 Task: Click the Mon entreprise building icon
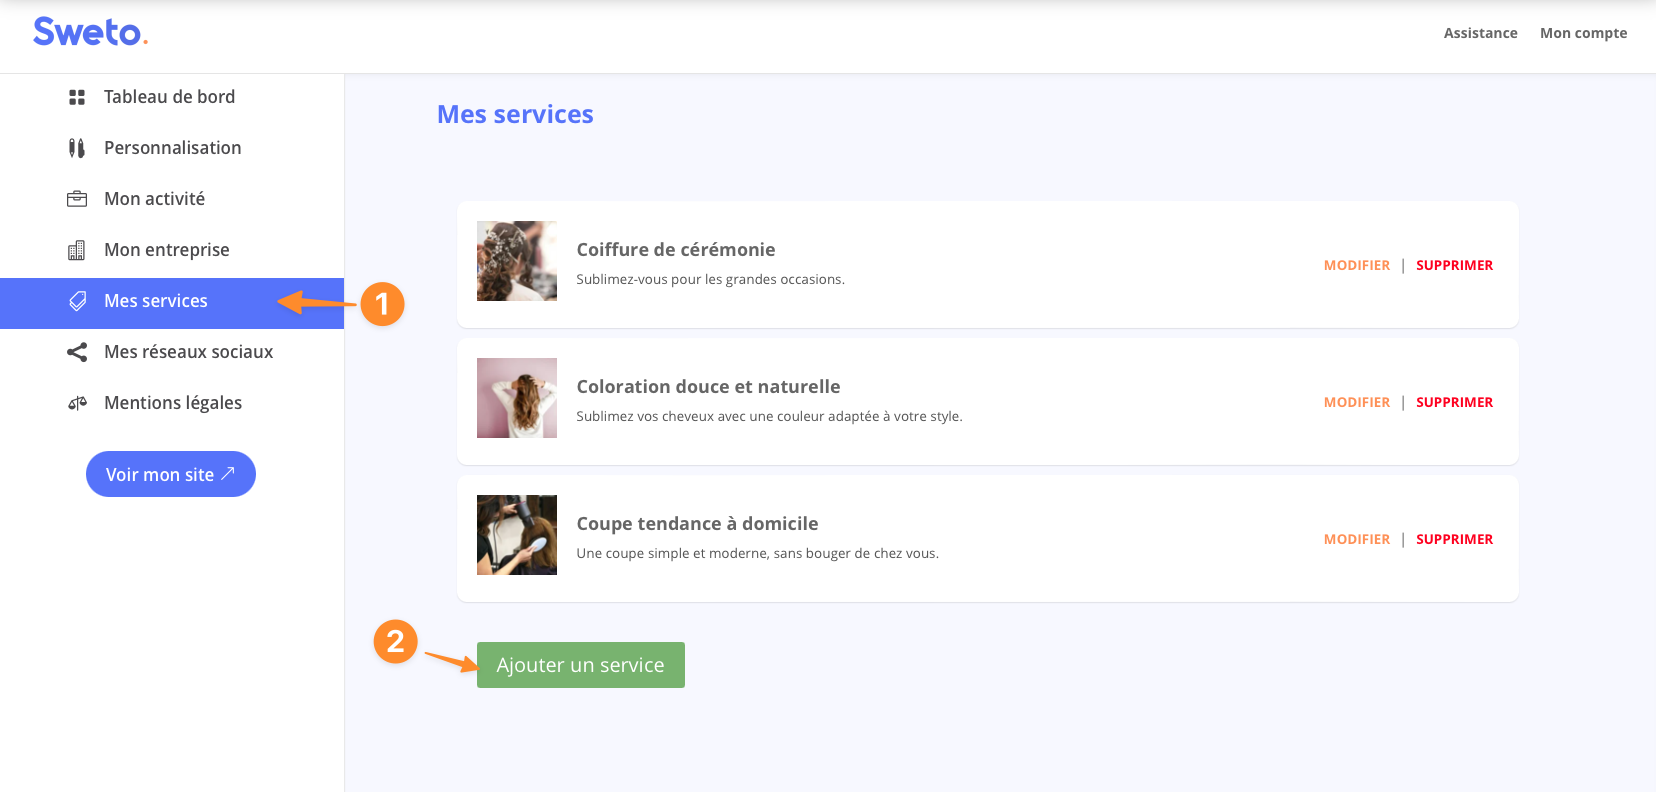tap(77, 250)
